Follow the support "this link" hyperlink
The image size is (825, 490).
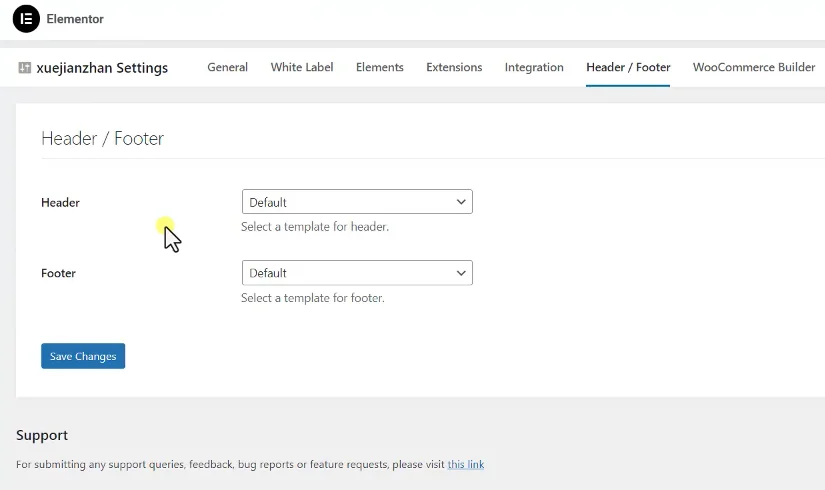466,465
